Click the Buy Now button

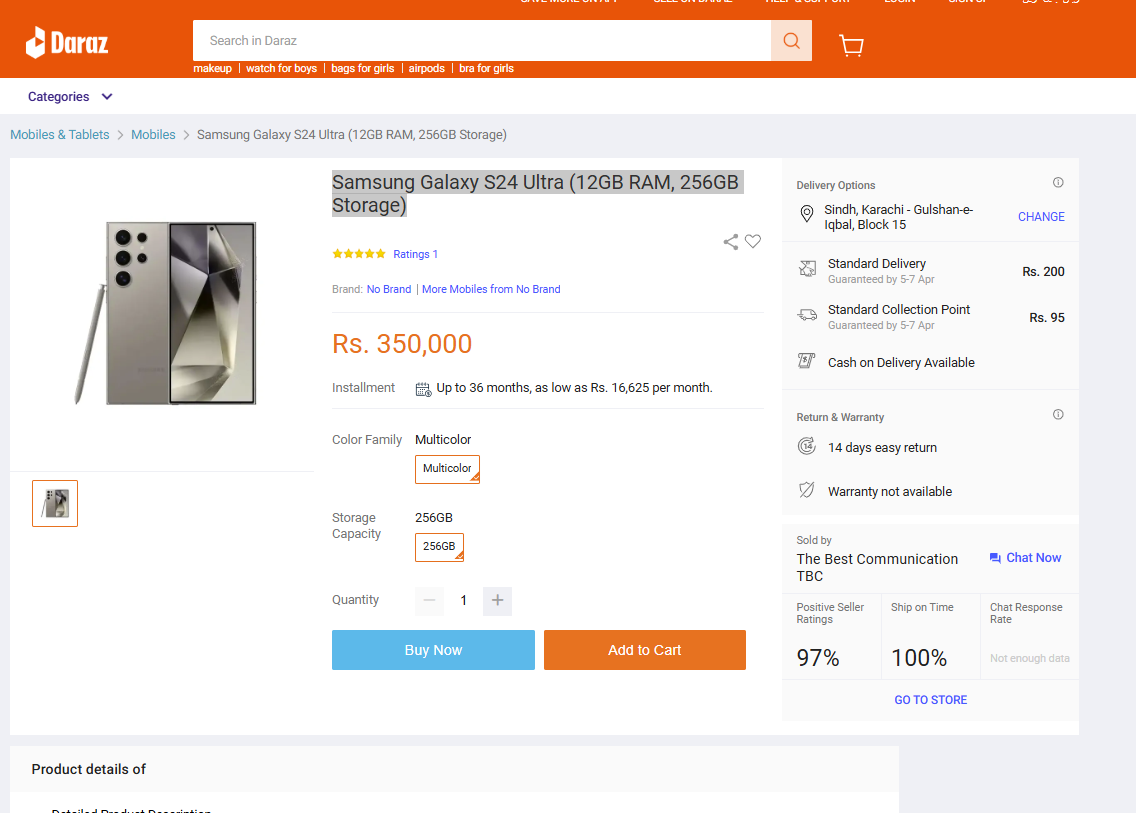click(x=433, y=650)
